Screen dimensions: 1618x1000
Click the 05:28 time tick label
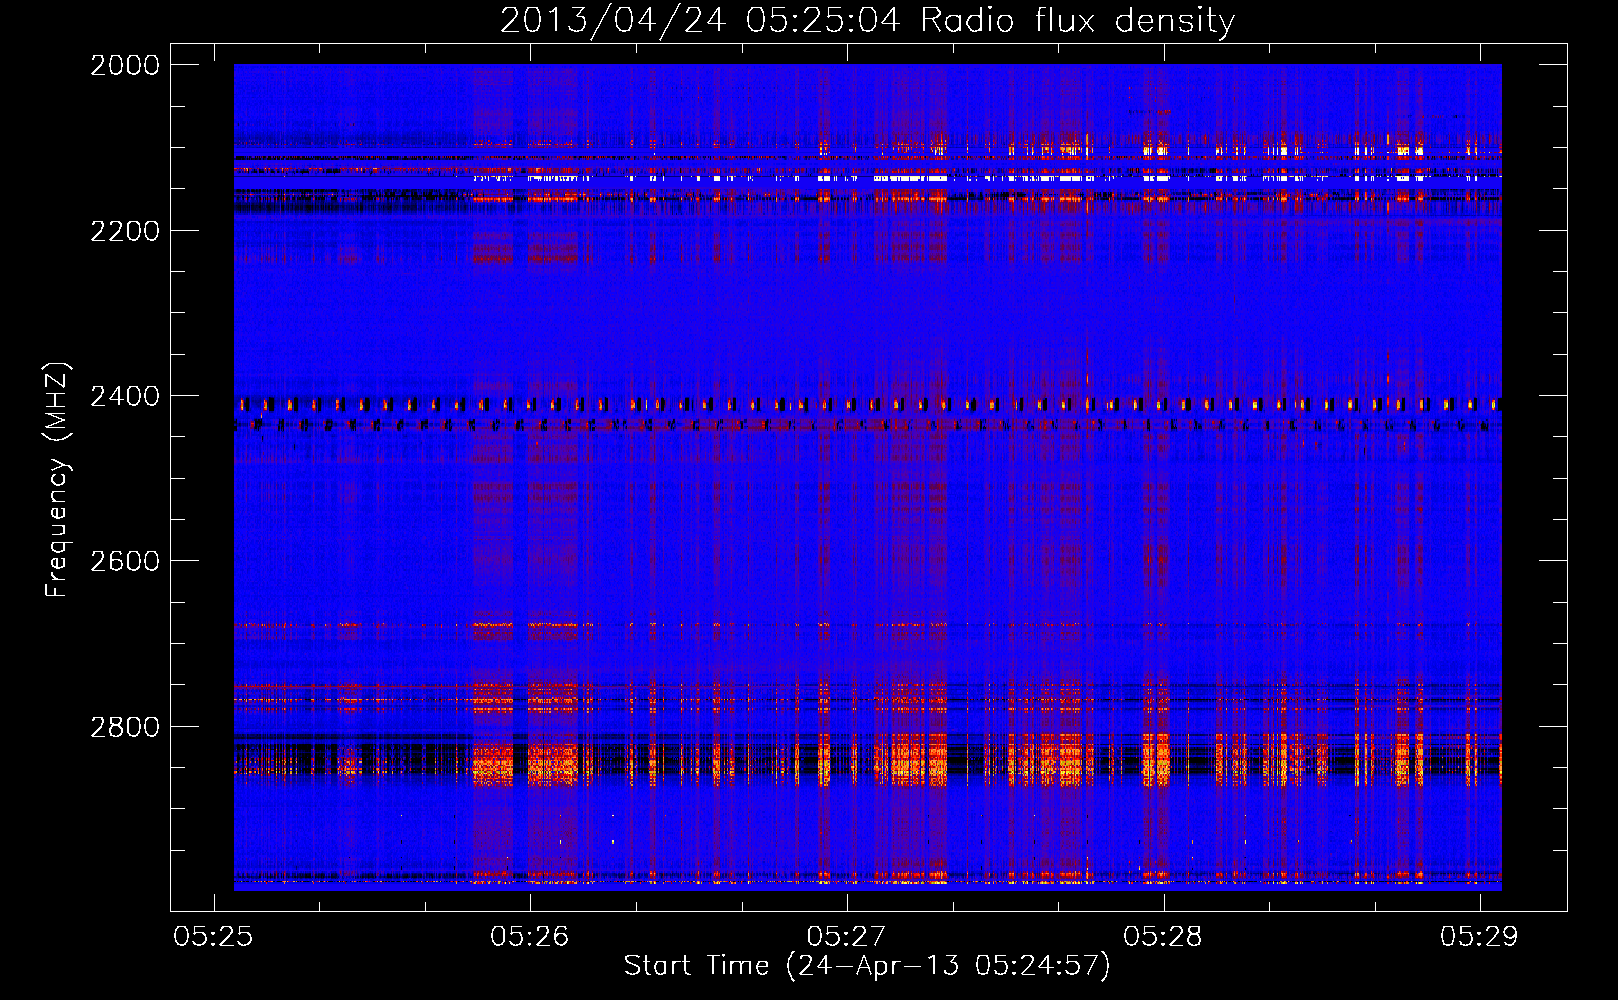(1163, 936)
